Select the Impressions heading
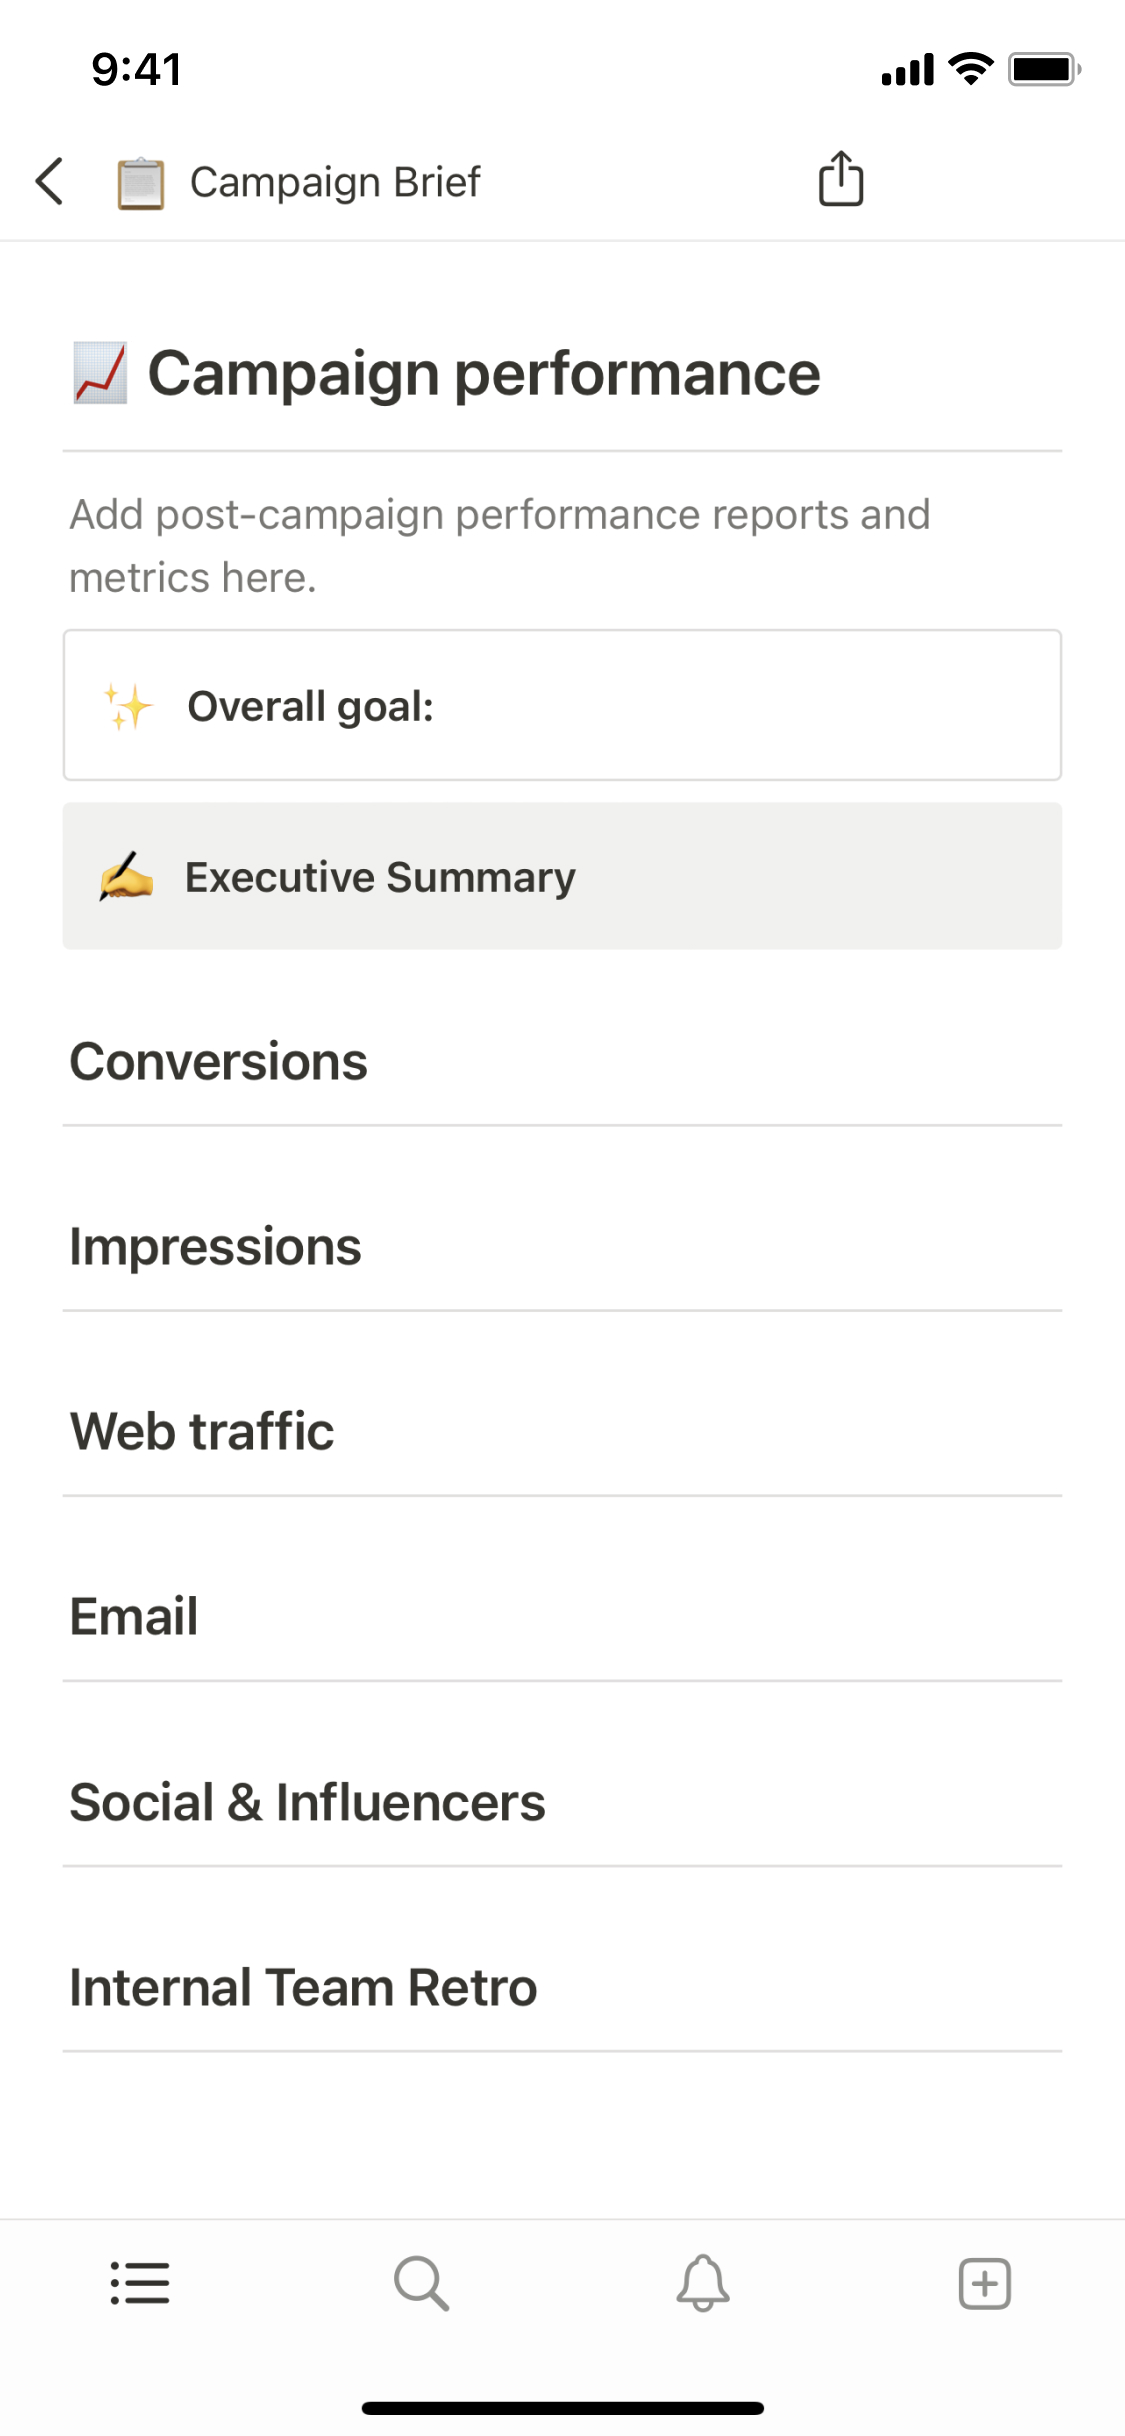 215,1247
